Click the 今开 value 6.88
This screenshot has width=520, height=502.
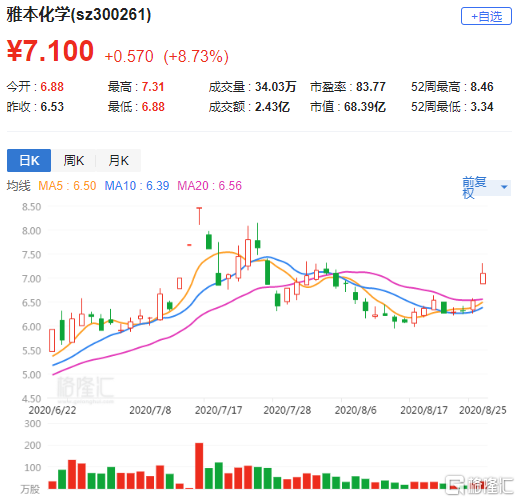pos(52,87)
